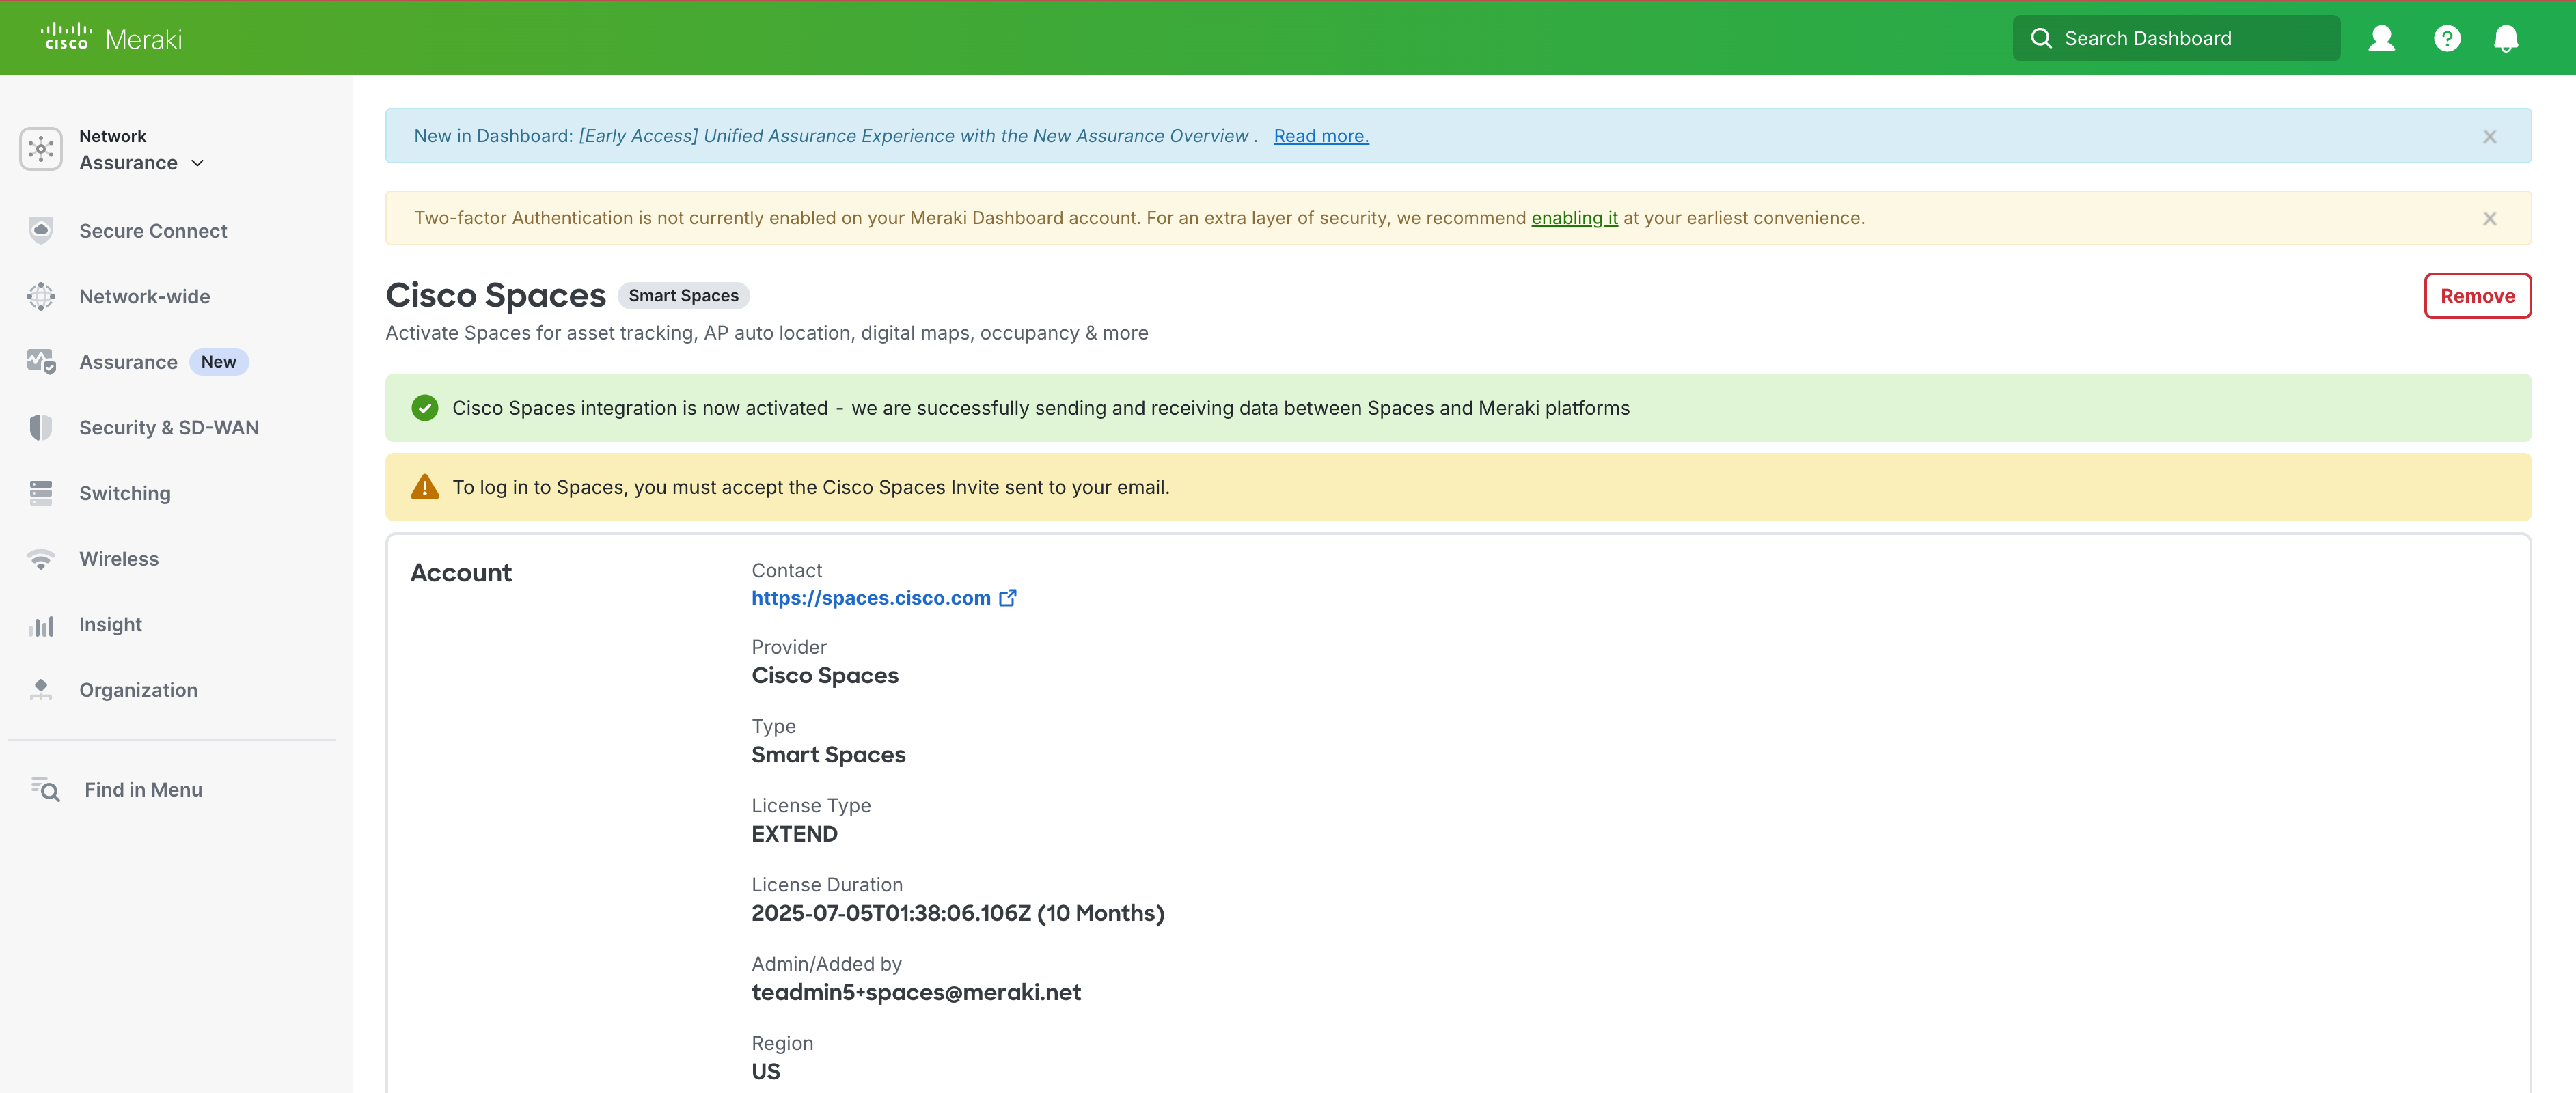The width and height of the screenshot is (2576, 1093).
Task: Open the https://spaces.cisco.com link
Action: point(871,597)
